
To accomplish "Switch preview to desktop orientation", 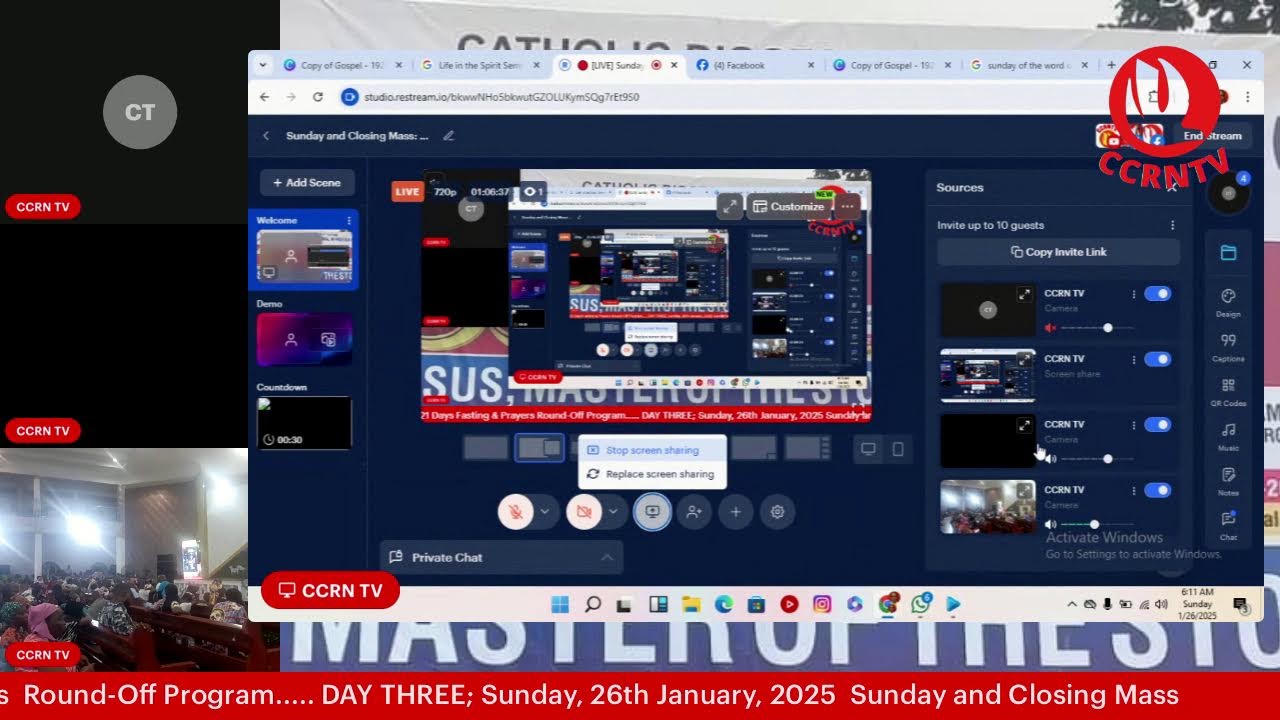I will click(x=868, y=449).
